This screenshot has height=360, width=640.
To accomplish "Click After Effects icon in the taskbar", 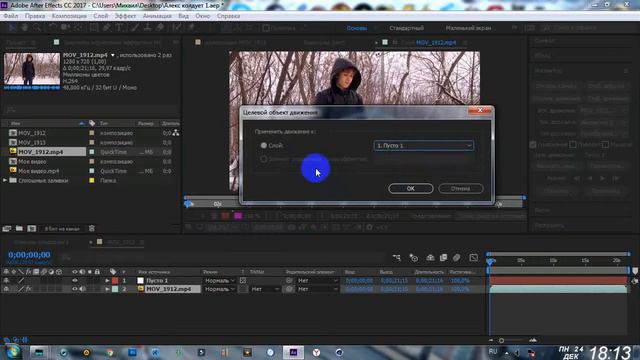I will tap(293, 352).
